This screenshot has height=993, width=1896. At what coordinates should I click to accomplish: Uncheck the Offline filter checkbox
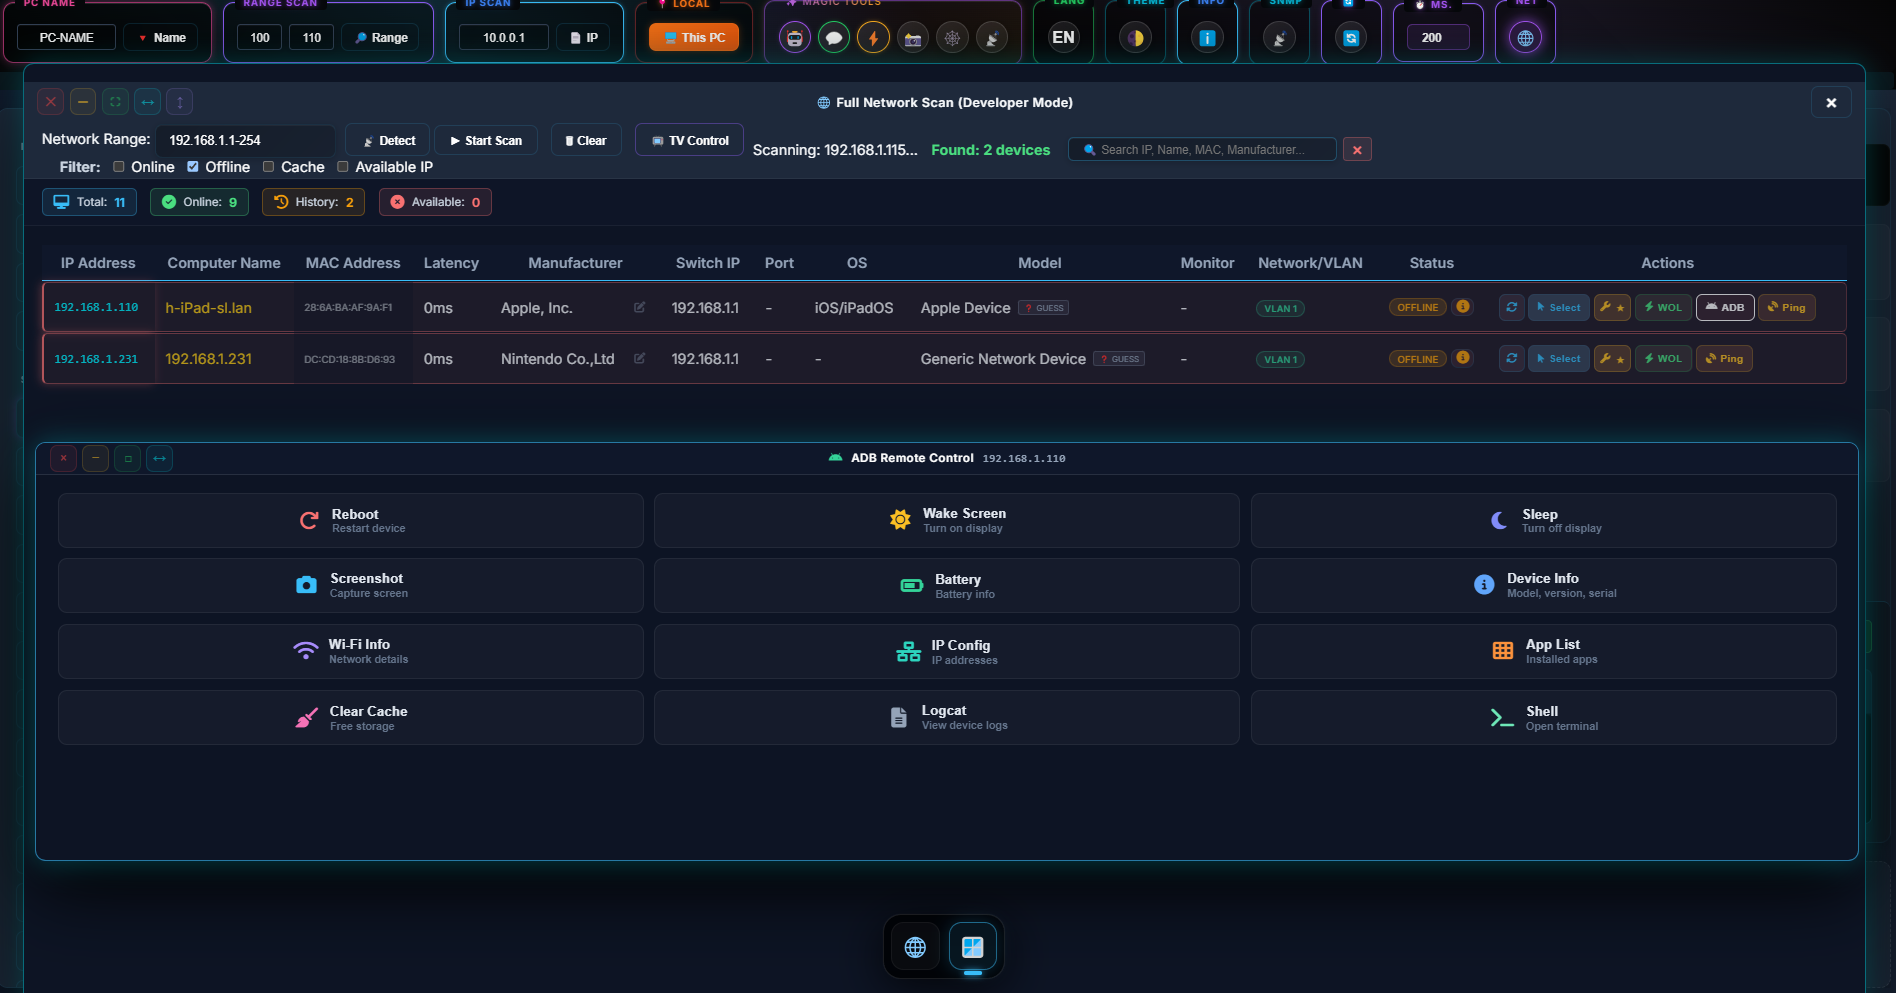coord(193,167)
